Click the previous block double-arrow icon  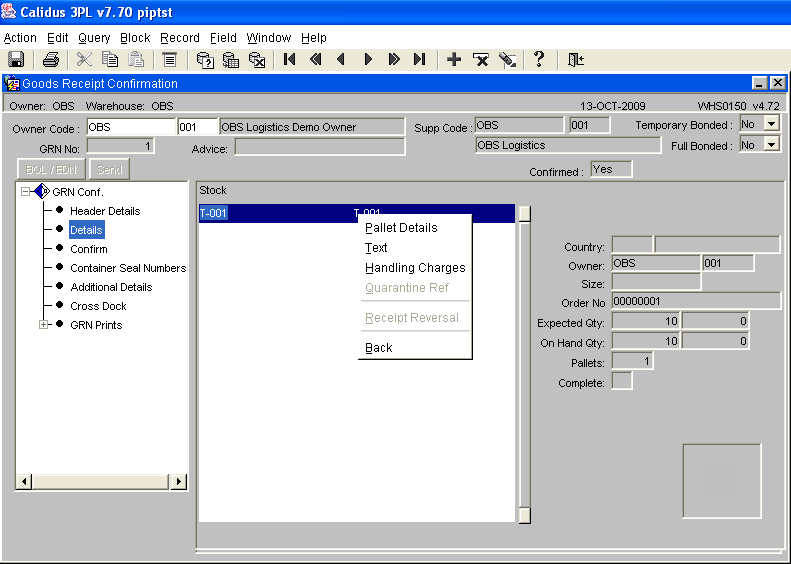pyautogui.click(x=316, y=60)
